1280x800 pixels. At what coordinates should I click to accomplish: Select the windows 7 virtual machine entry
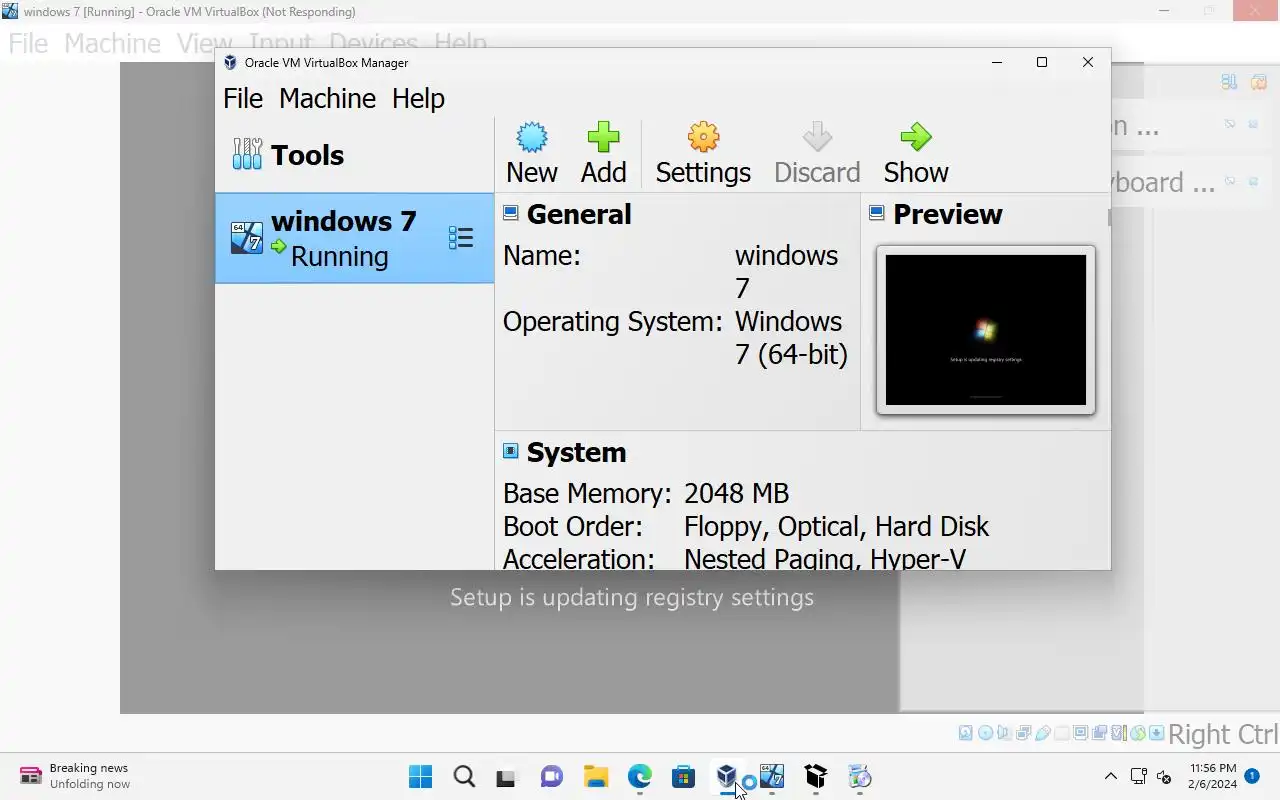(x=354, y=238)
